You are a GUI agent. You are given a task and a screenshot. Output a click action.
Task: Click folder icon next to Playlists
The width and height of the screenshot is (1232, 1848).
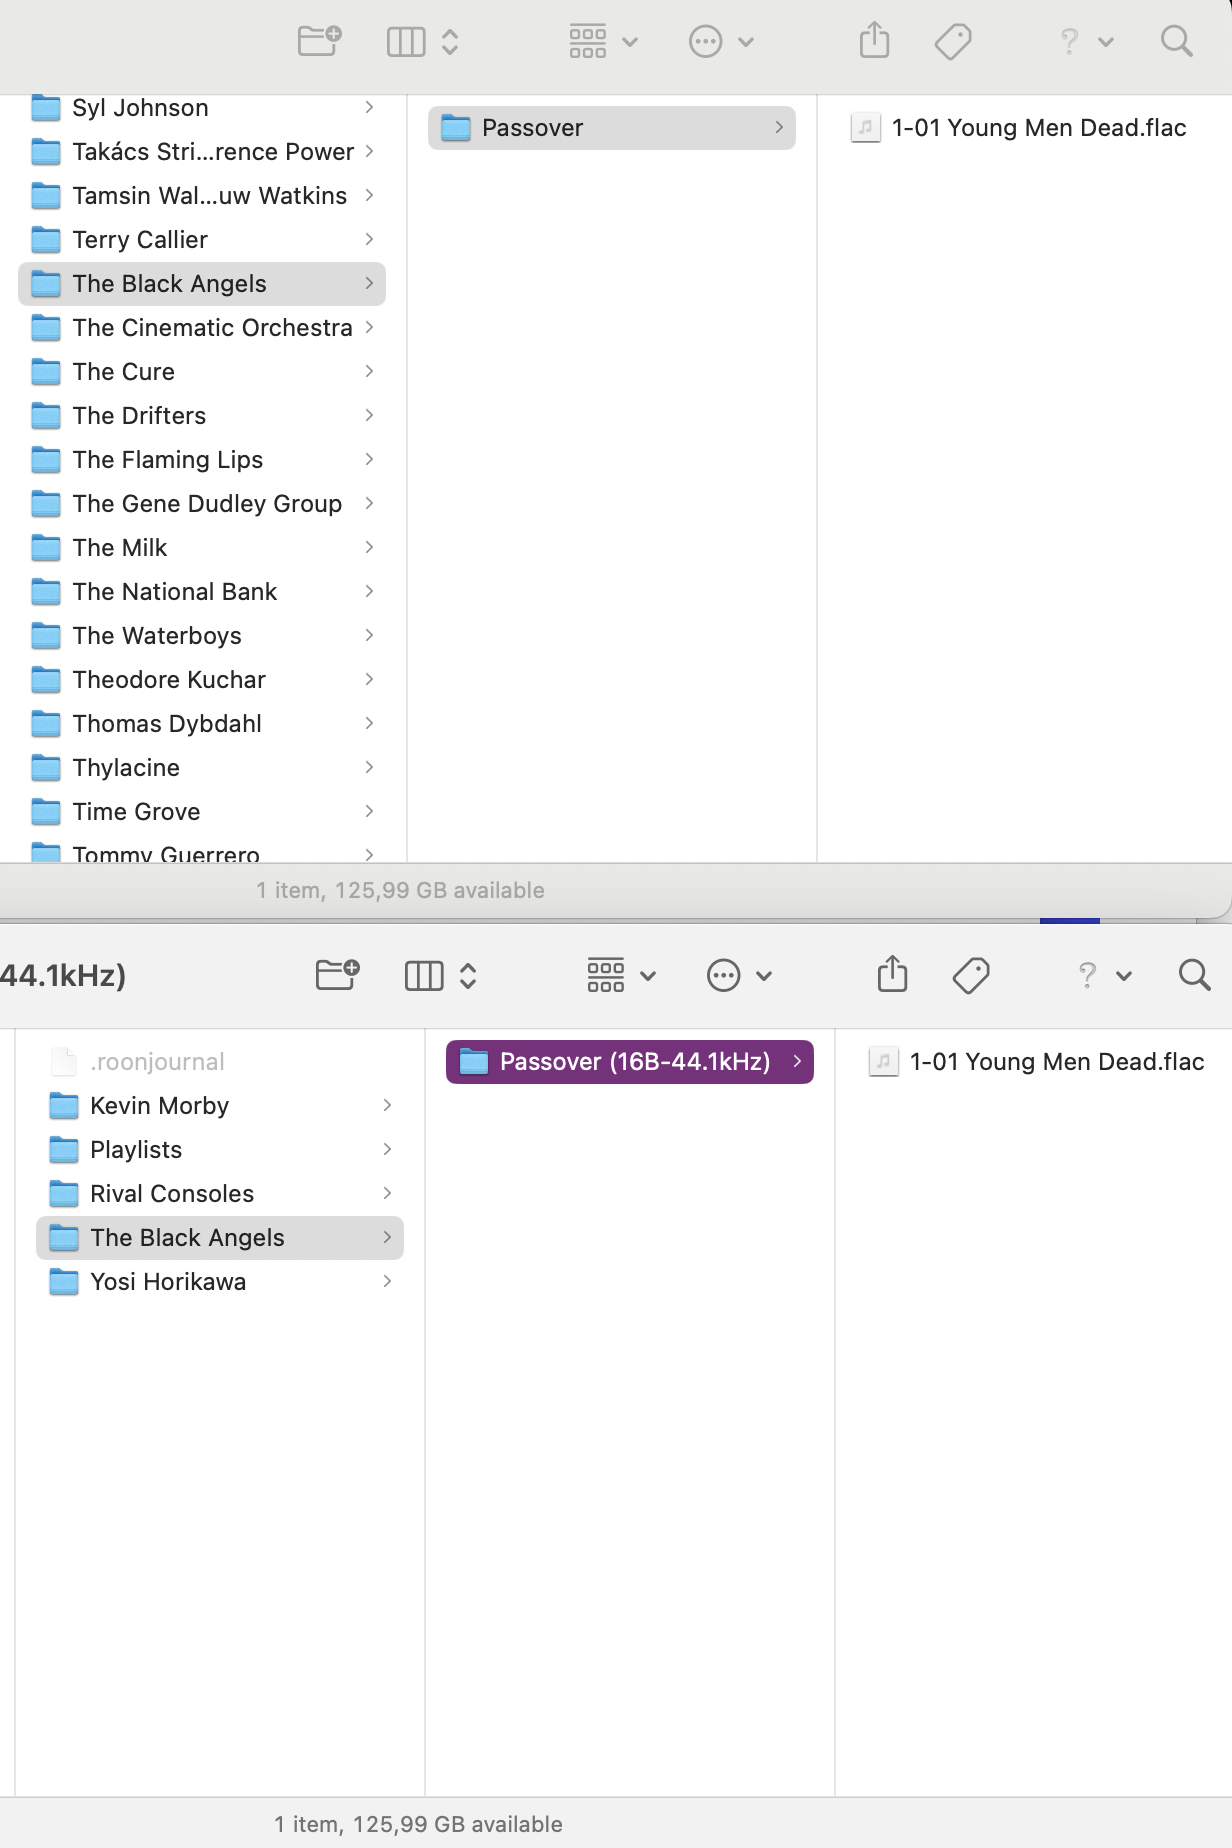(x=64, y=1150)
